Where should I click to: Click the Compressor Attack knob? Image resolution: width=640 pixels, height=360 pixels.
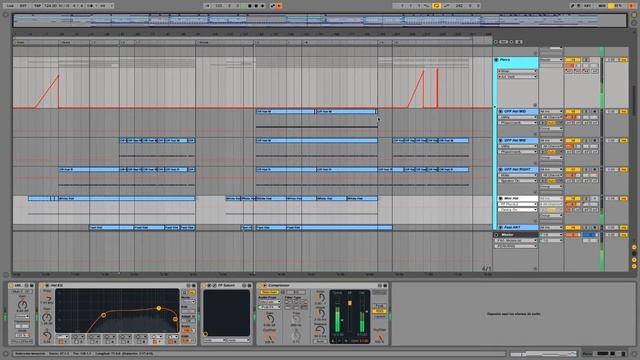[x=320, y=313]
